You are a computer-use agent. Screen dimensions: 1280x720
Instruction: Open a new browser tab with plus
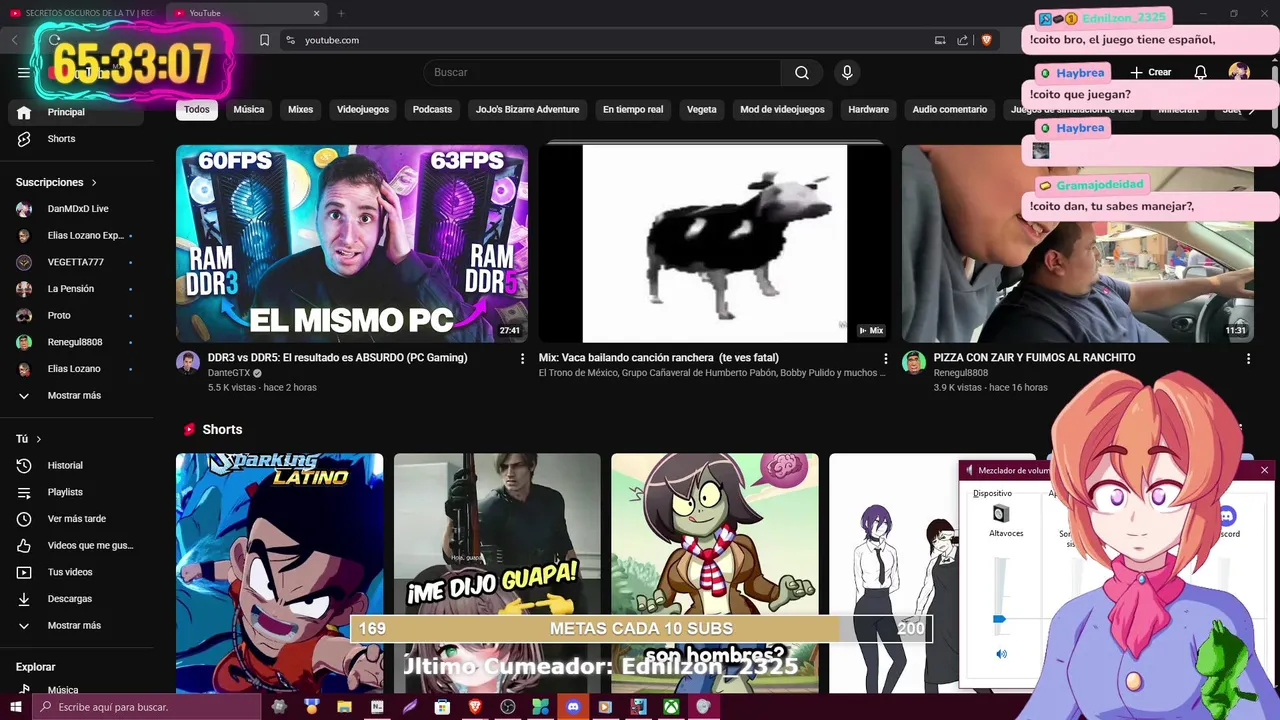[x=341, y=13]
